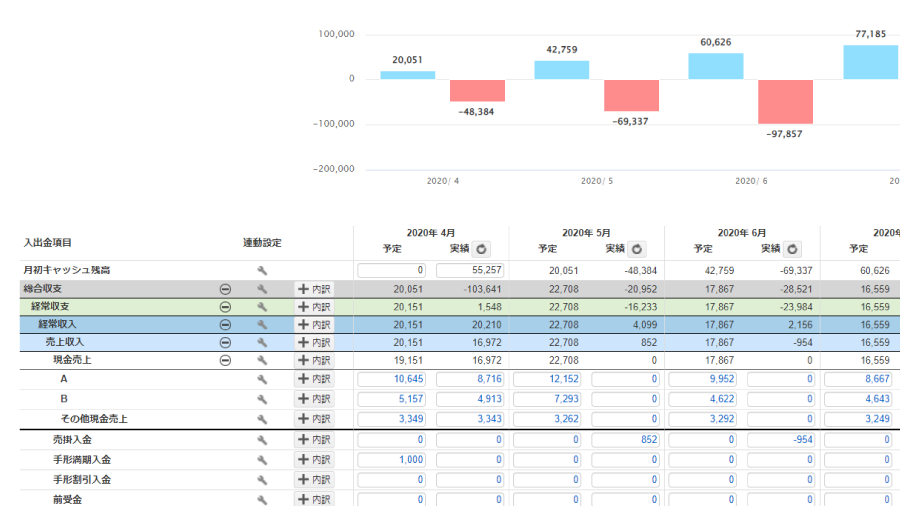
Task: Open wrench settings for その他現金売上
Action: 262,419
